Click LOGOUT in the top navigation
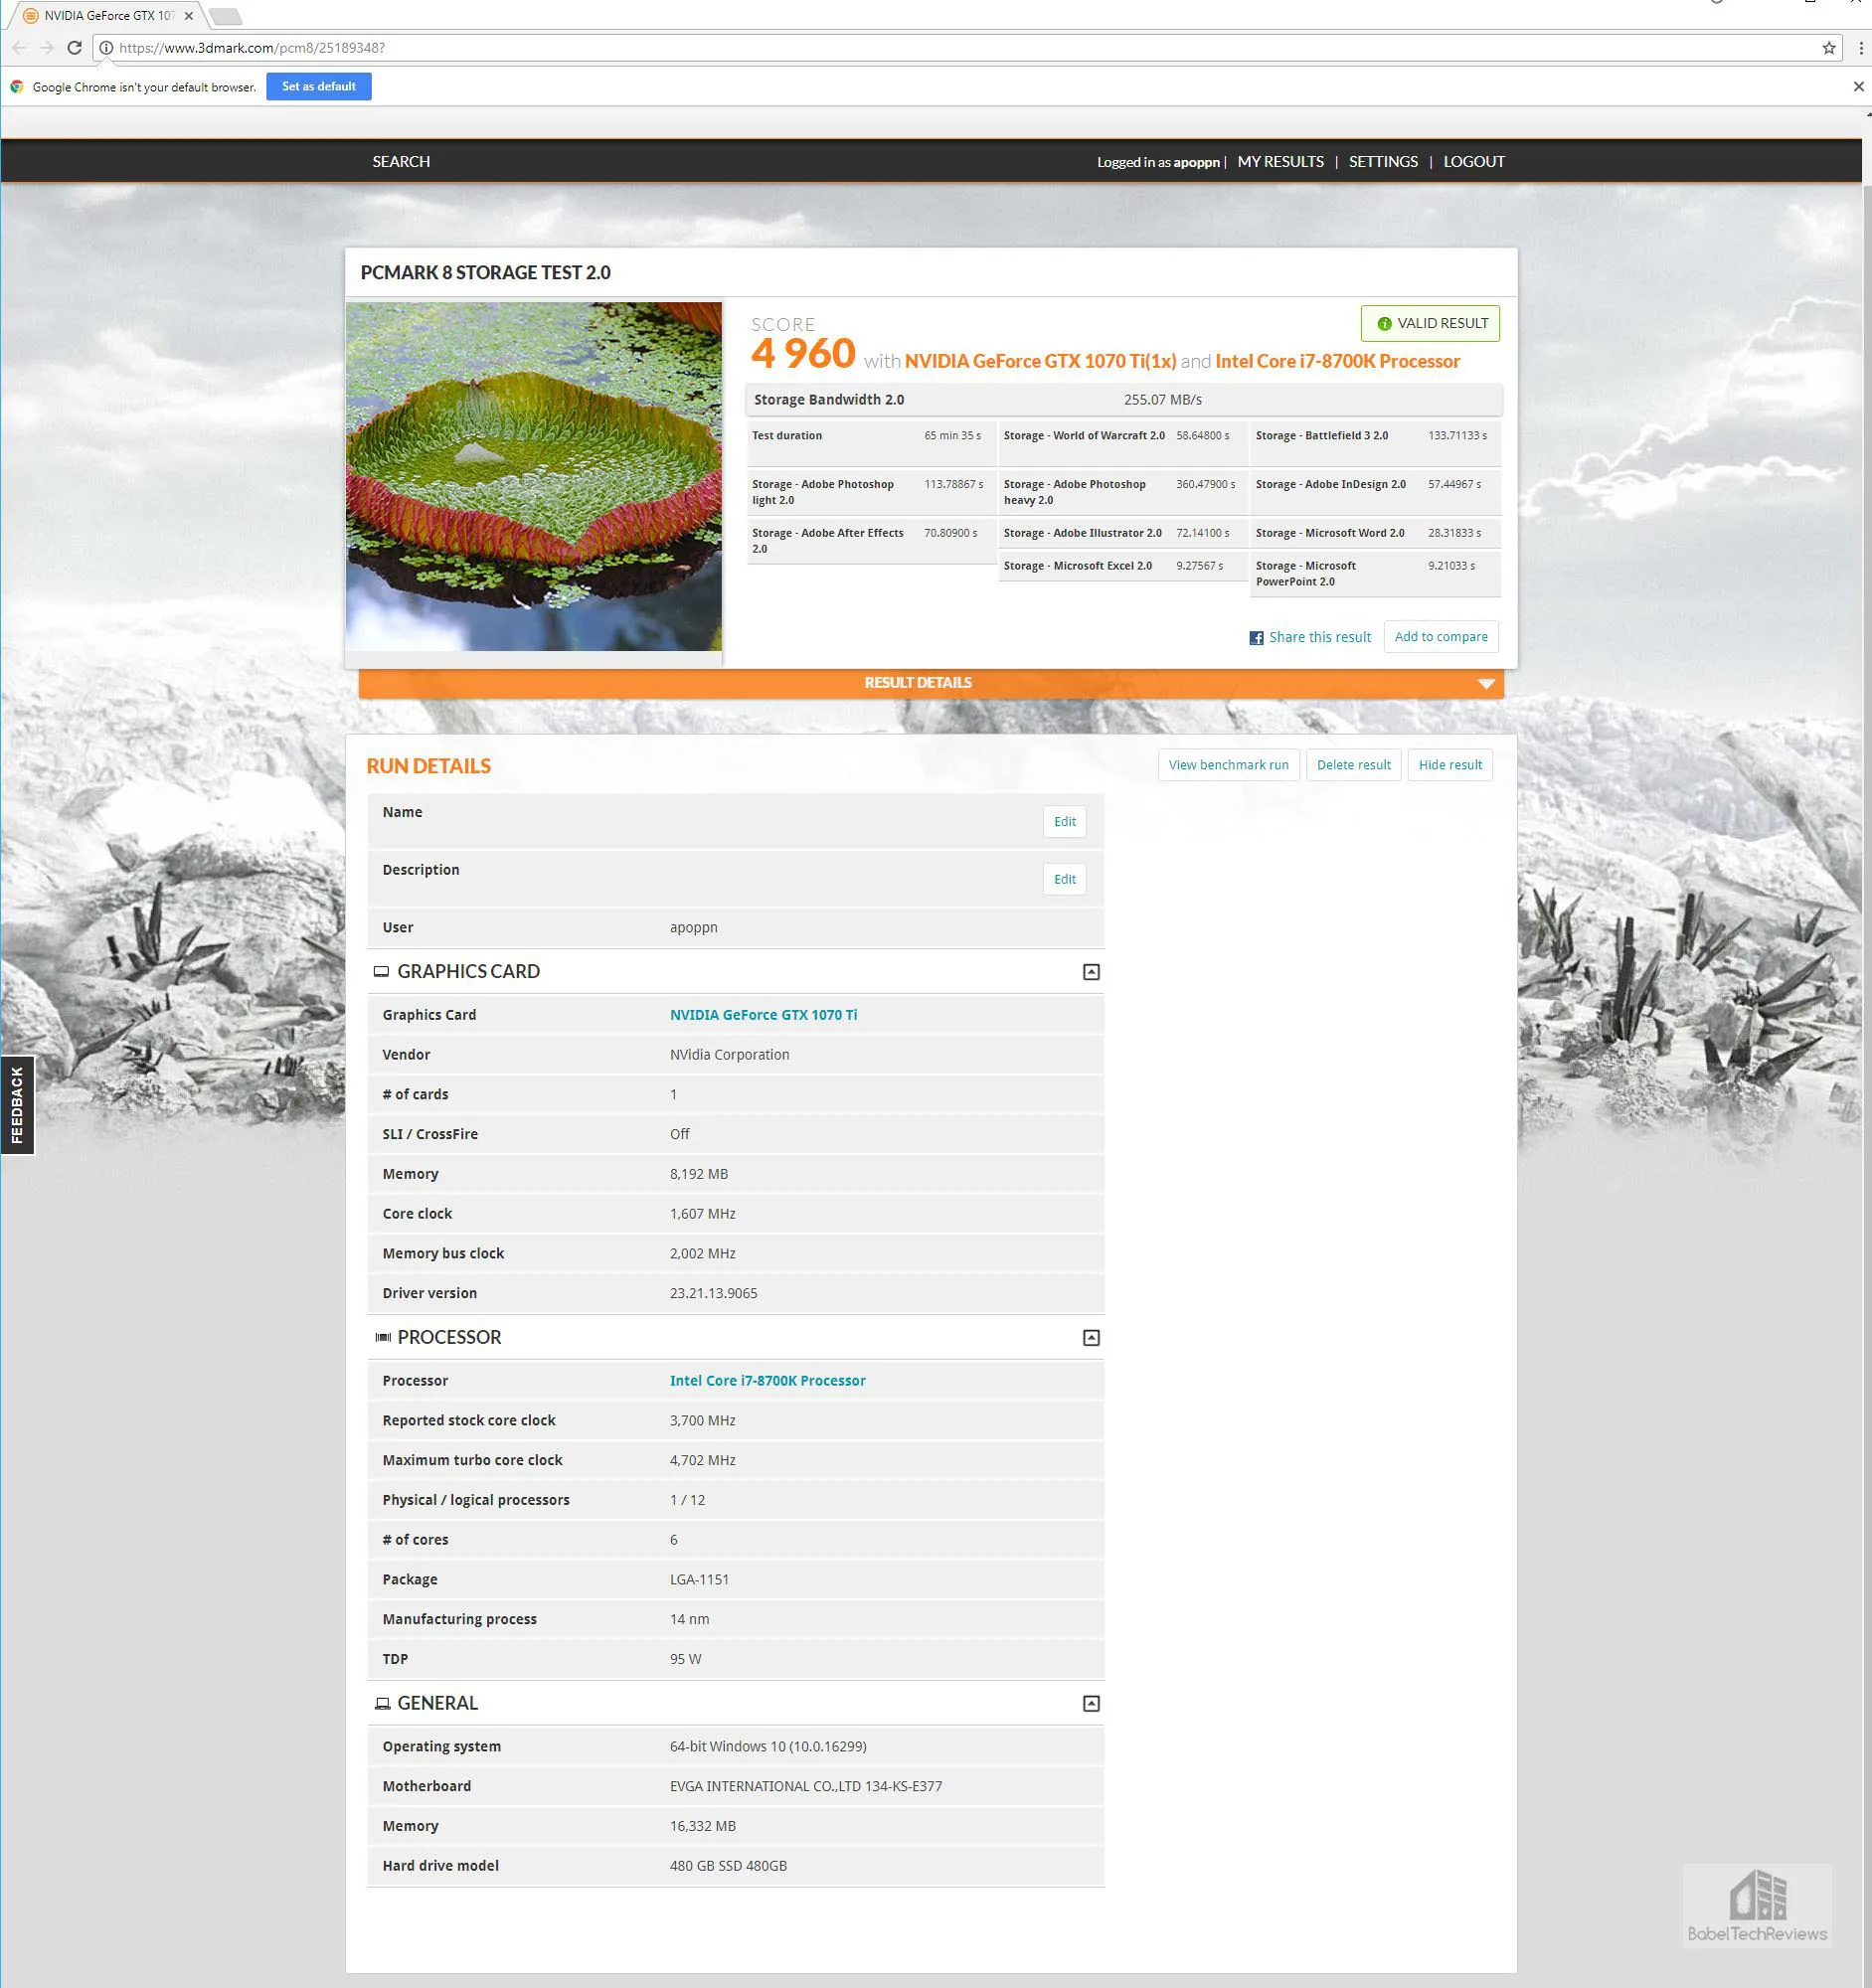The image size is (1872, 1988). click(1473, 161)
